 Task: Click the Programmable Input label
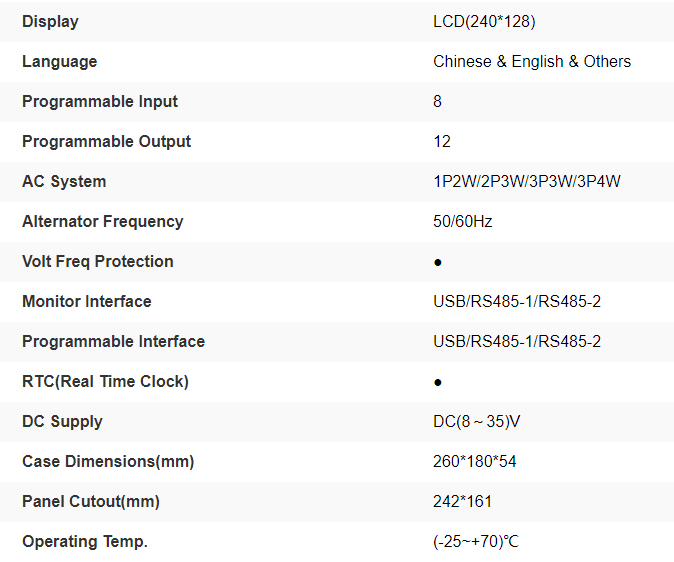pos(100,101)
